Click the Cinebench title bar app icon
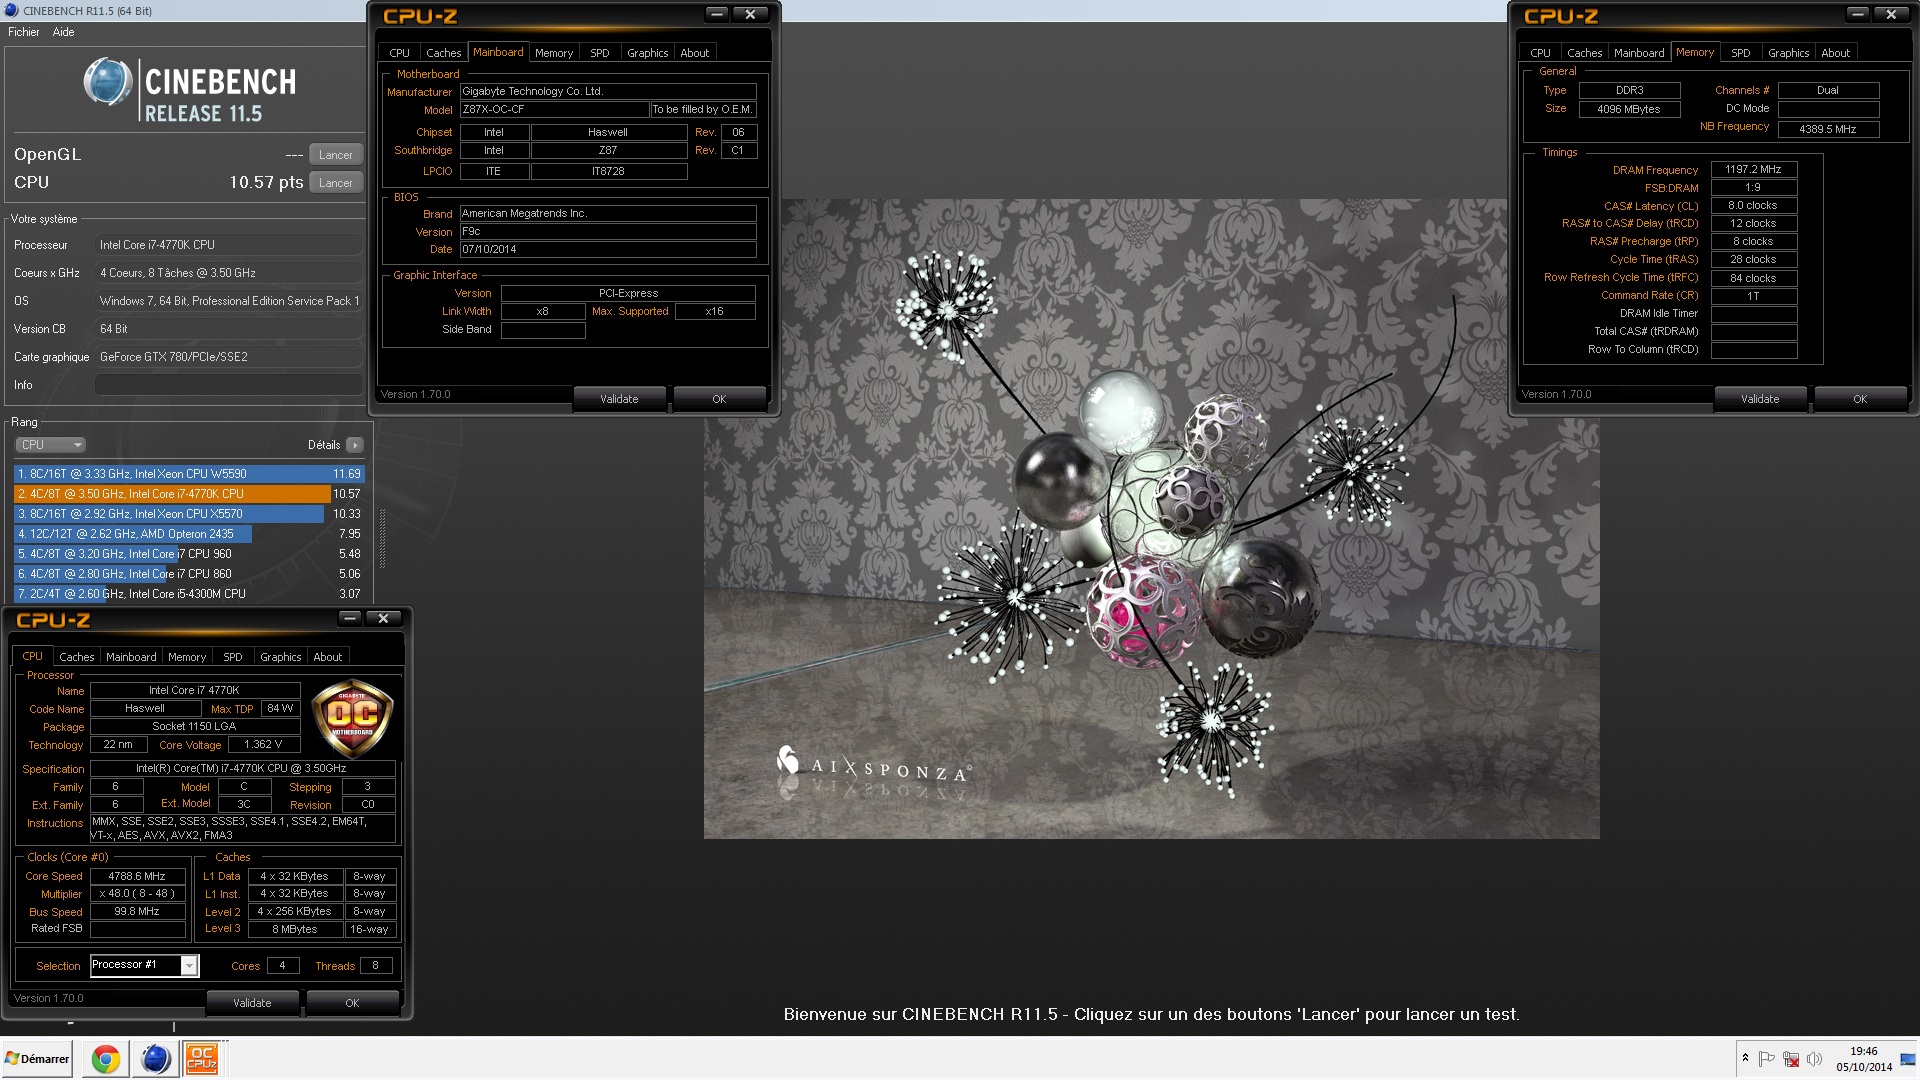This screenshot has width=1920, height=1080. [11, 10]
